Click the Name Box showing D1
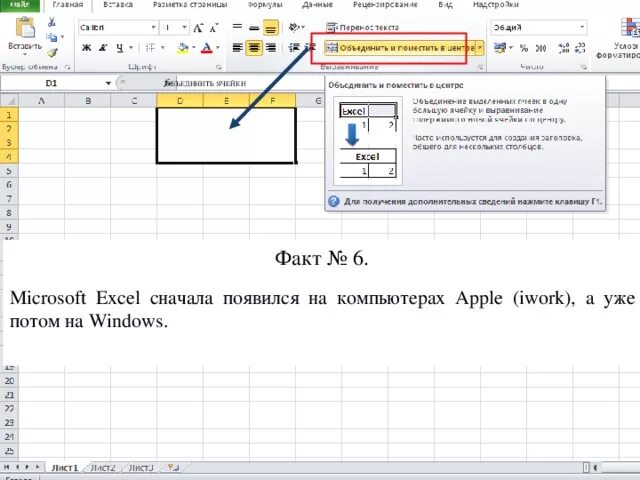The width and height of the screenshot is (640, 480). point(52,83)
